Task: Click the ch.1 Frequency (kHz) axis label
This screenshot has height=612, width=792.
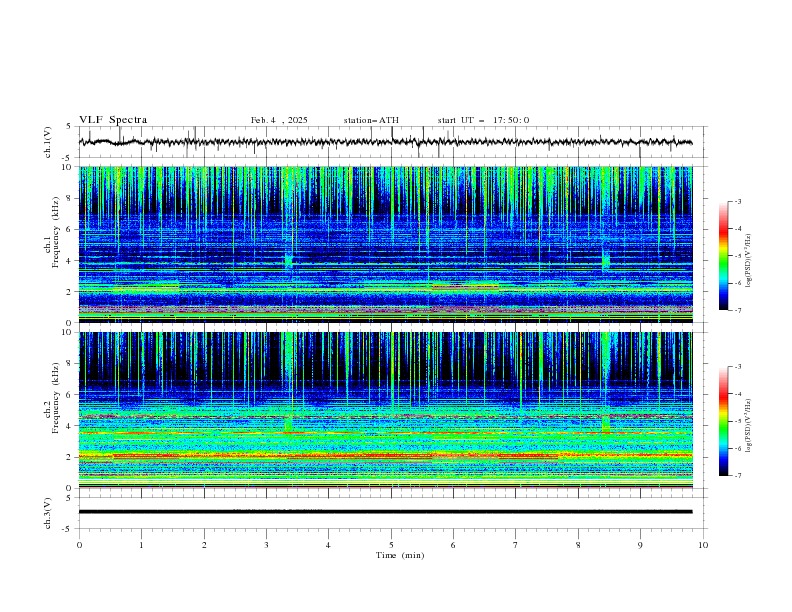Action: coord(51,233)
